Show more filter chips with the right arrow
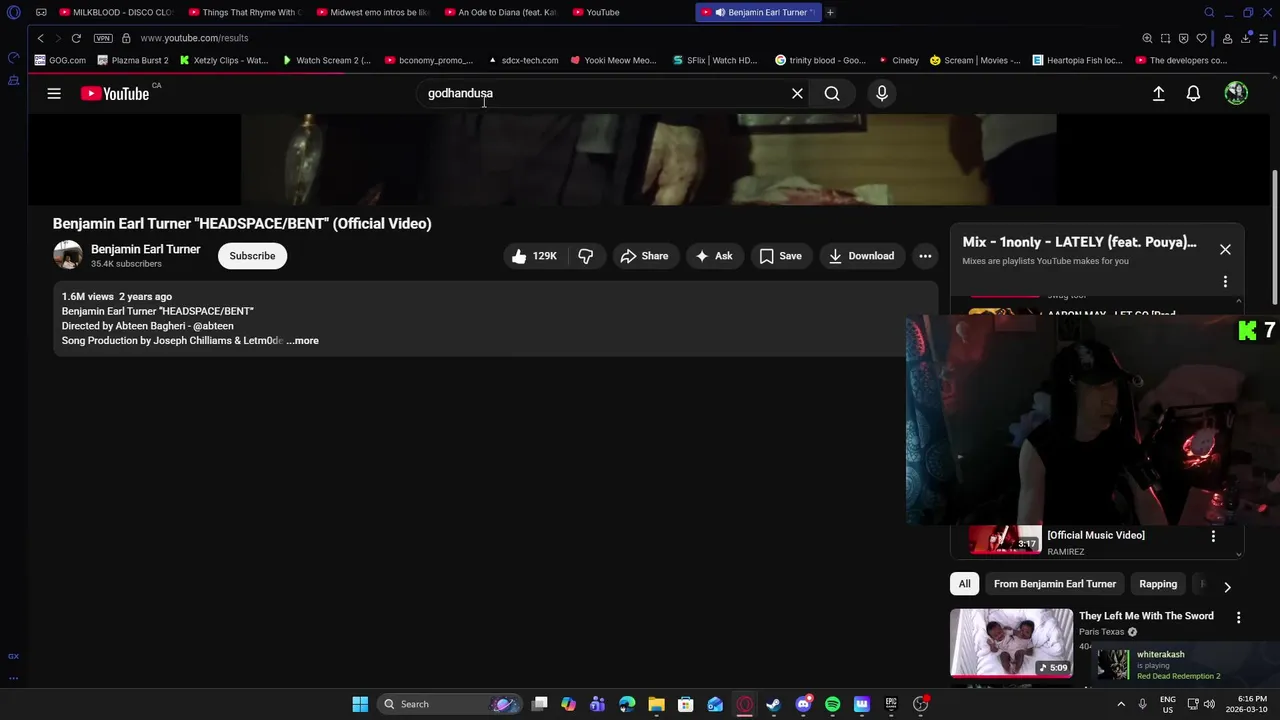This screenshot has height=720, width=1280. click(x=1227, y=587)
